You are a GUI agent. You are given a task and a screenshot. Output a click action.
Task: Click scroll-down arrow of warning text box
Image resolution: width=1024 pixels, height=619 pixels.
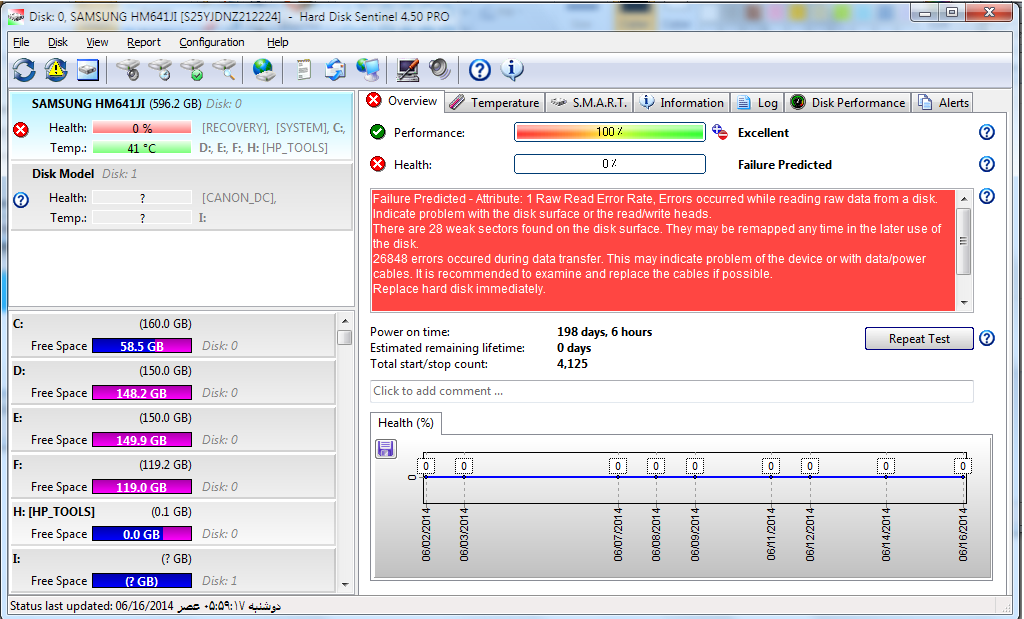964,303
